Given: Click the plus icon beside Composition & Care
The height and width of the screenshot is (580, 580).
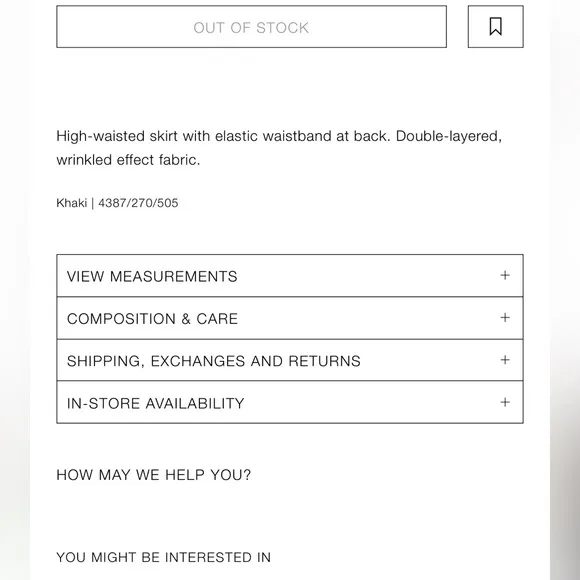Looking at the screenshot, I should point(505,318).
